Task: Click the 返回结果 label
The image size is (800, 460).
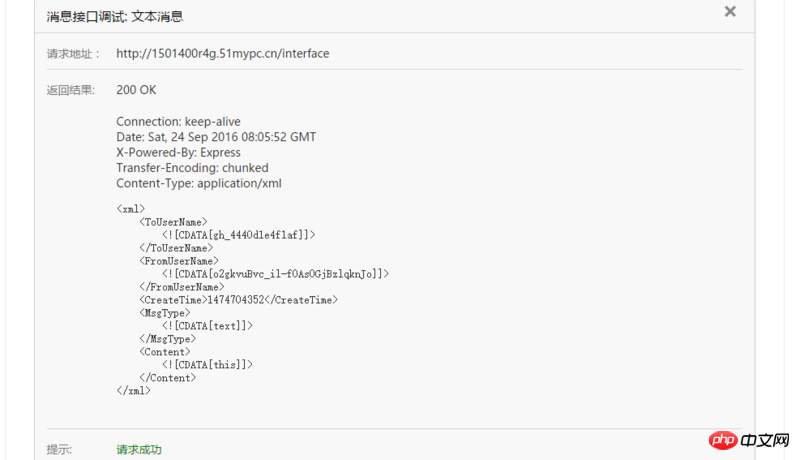Action: point(70,90)
